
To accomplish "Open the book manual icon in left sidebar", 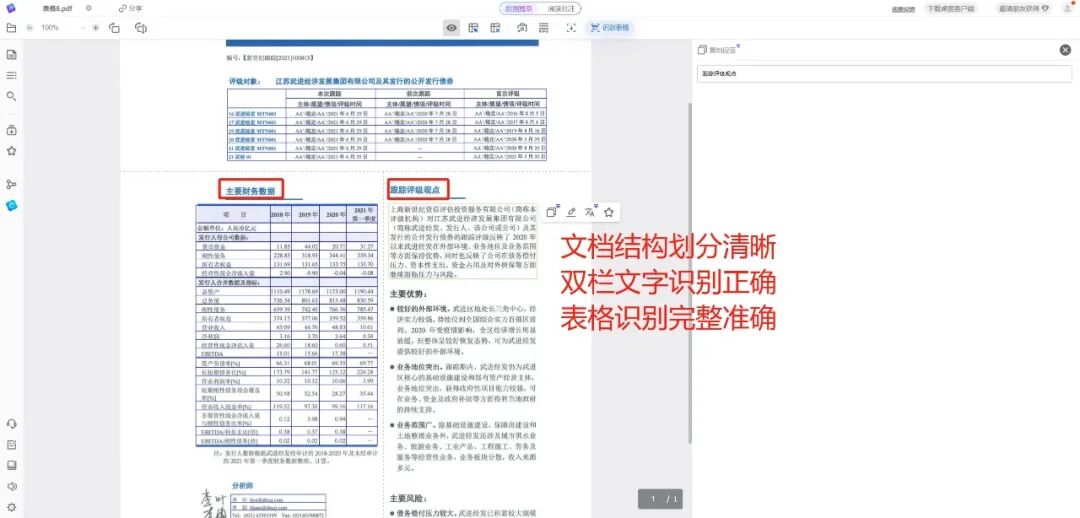I will pos(11,465).
